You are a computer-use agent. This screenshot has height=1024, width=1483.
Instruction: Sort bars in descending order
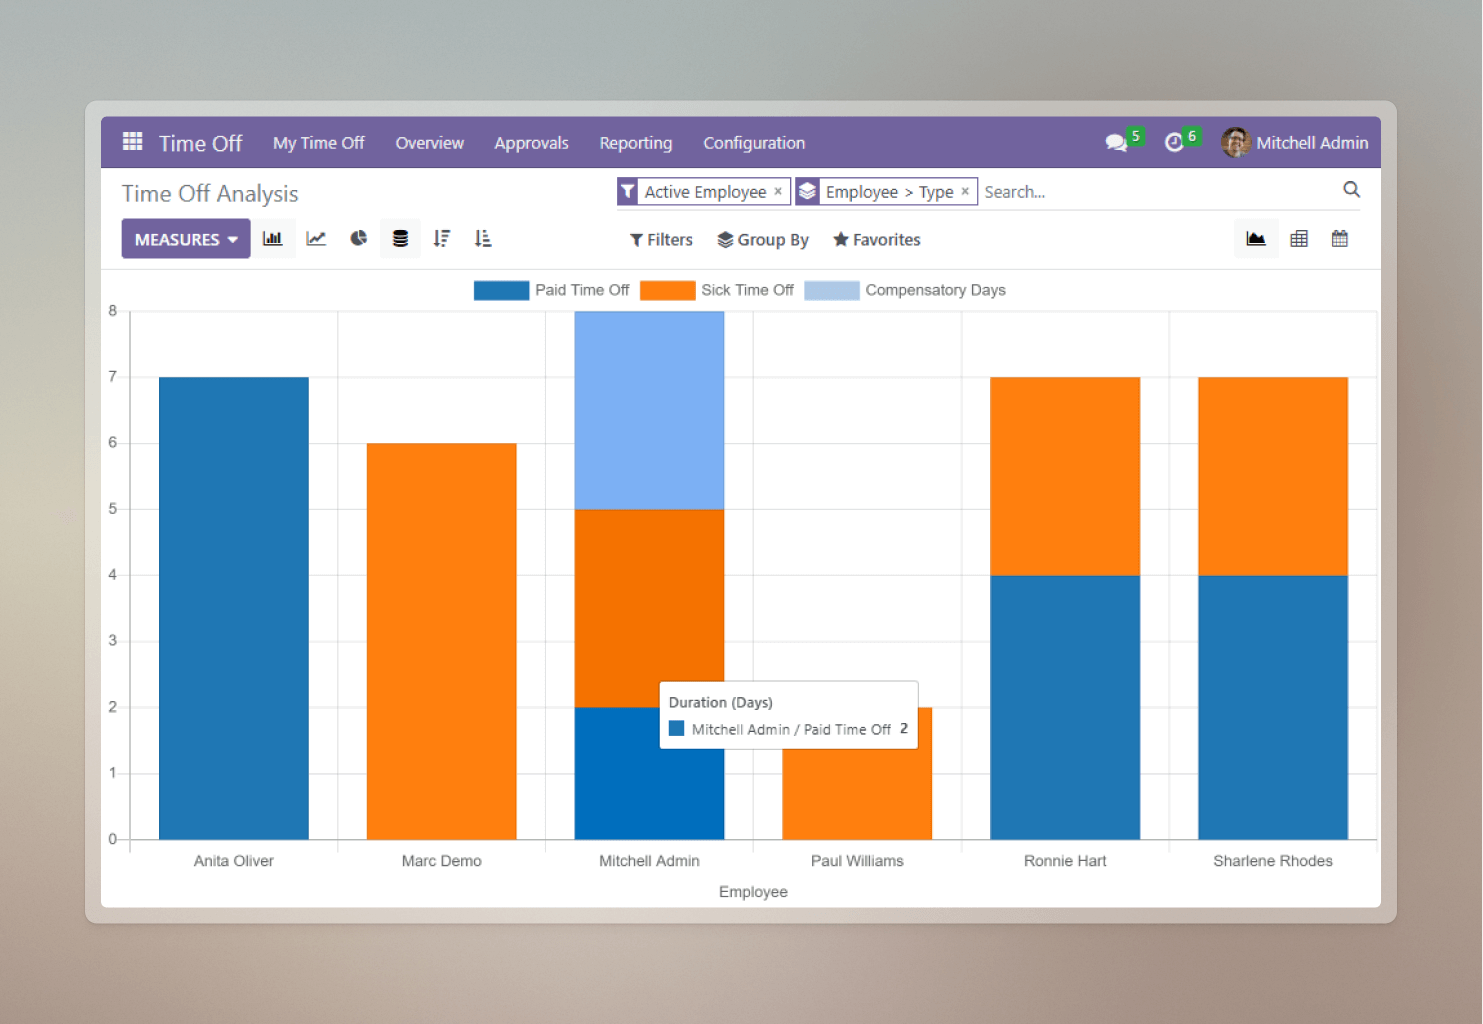pos(442,239)
